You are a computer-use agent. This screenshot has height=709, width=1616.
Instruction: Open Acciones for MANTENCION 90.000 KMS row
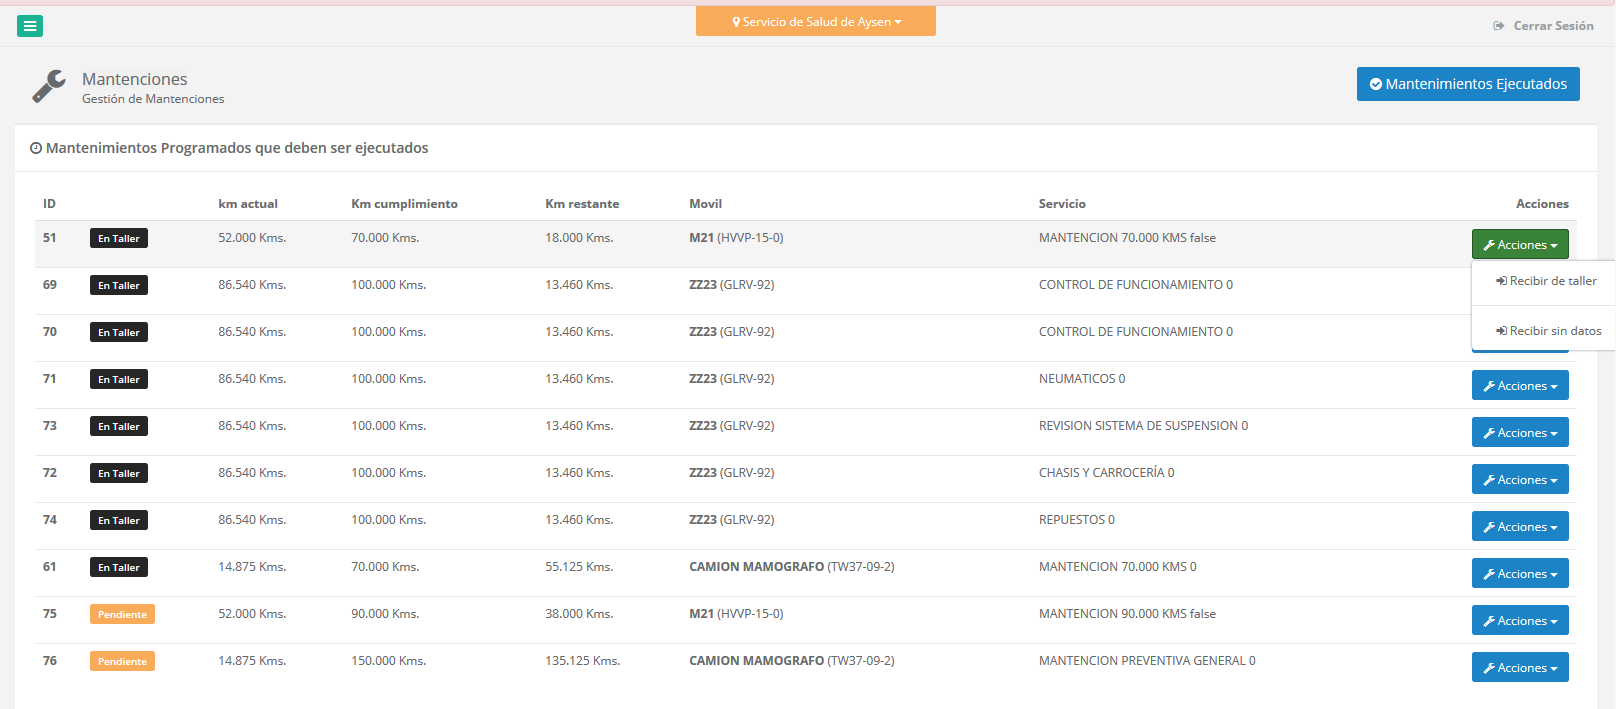(1519, 621)
